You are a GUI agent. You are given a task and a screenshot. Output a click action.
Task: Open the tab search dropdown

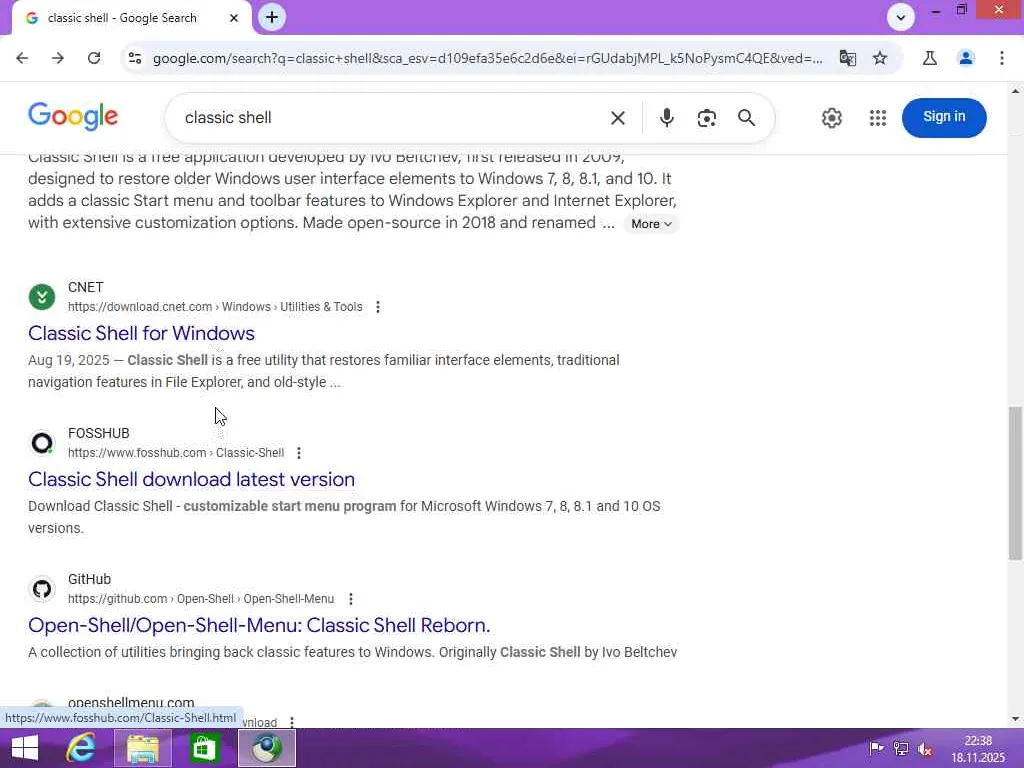point(901,18)
